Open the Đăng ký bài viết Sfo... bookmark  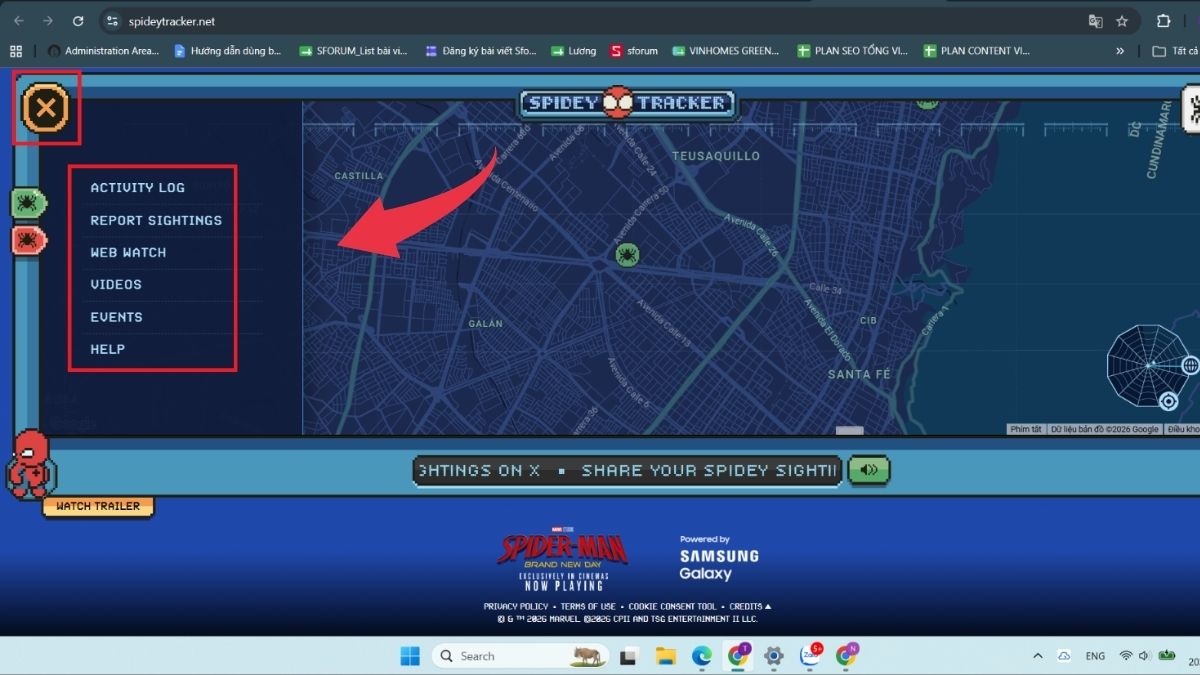click(481, 51)
